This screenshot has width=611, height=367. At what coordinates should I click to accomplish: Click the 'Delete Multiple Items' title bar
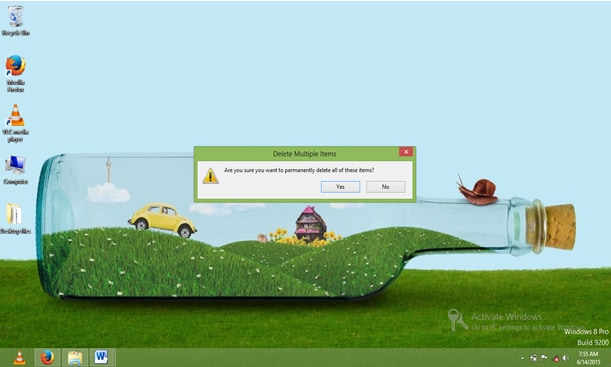304,154
